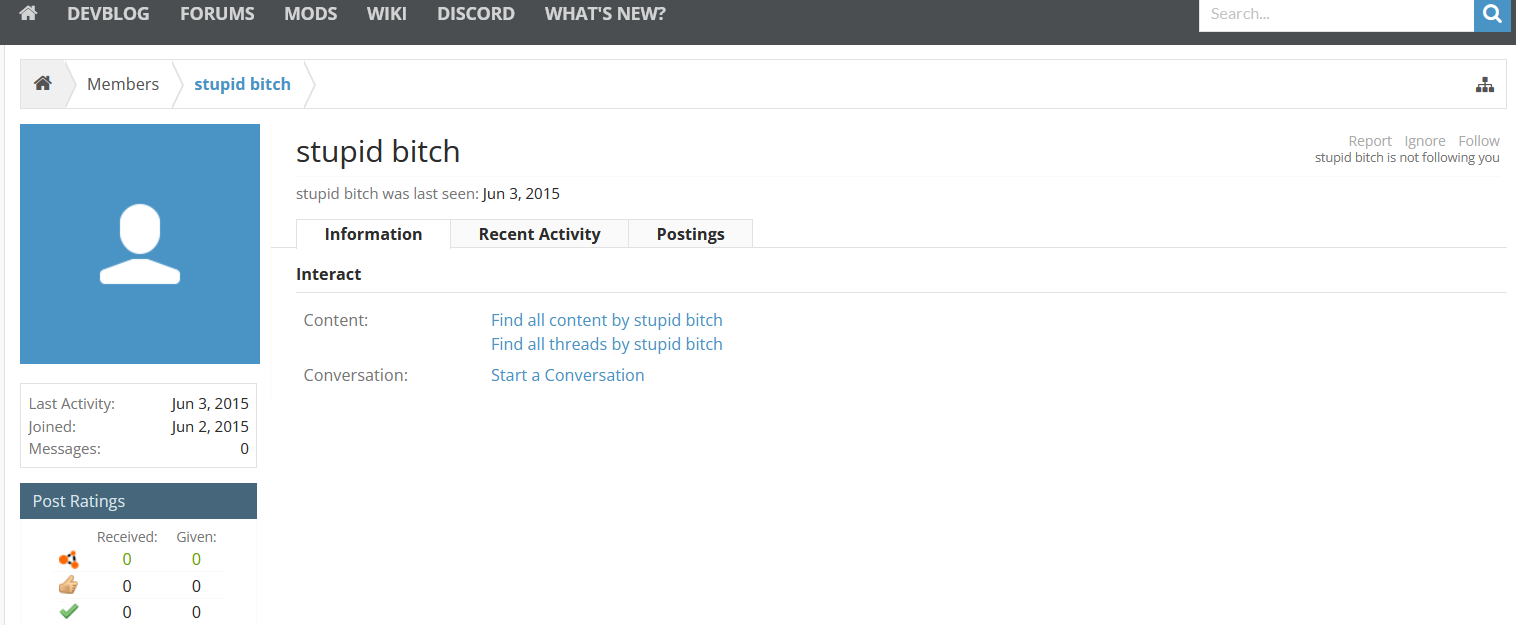Click the green checkmark rating icon
The width and height of the screenshot is (1516, 625).
(68, 611)
